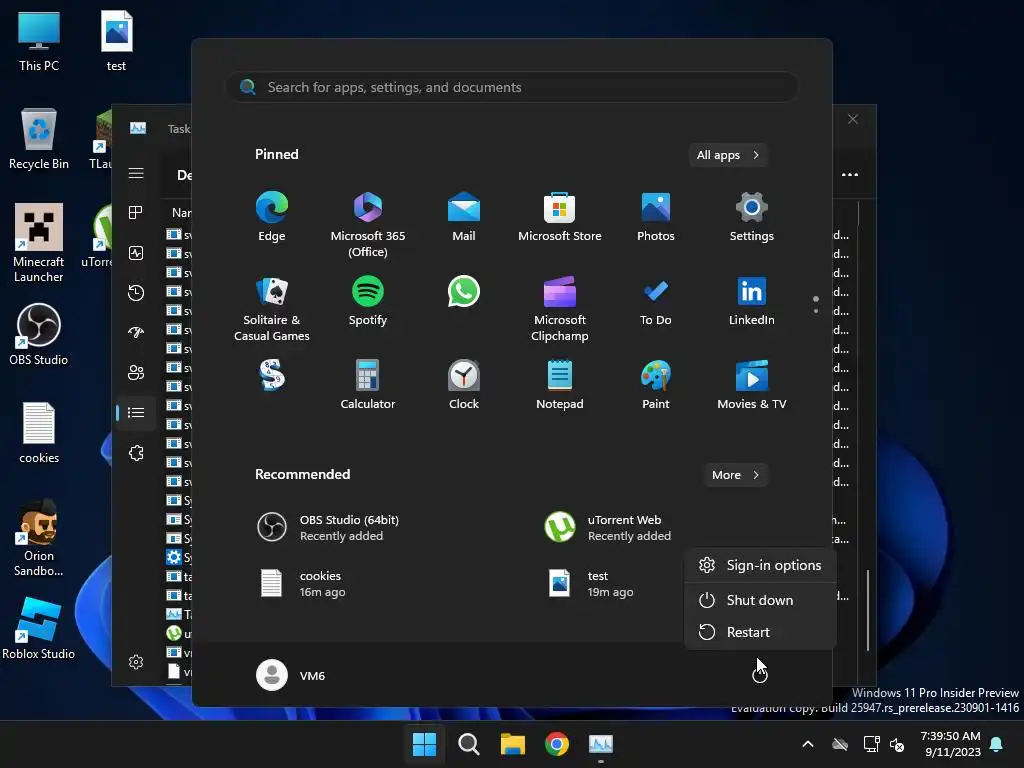This screenshot has width=1024, height=768.
Task: Open Microsoft Store
Action: pos(560,217)
